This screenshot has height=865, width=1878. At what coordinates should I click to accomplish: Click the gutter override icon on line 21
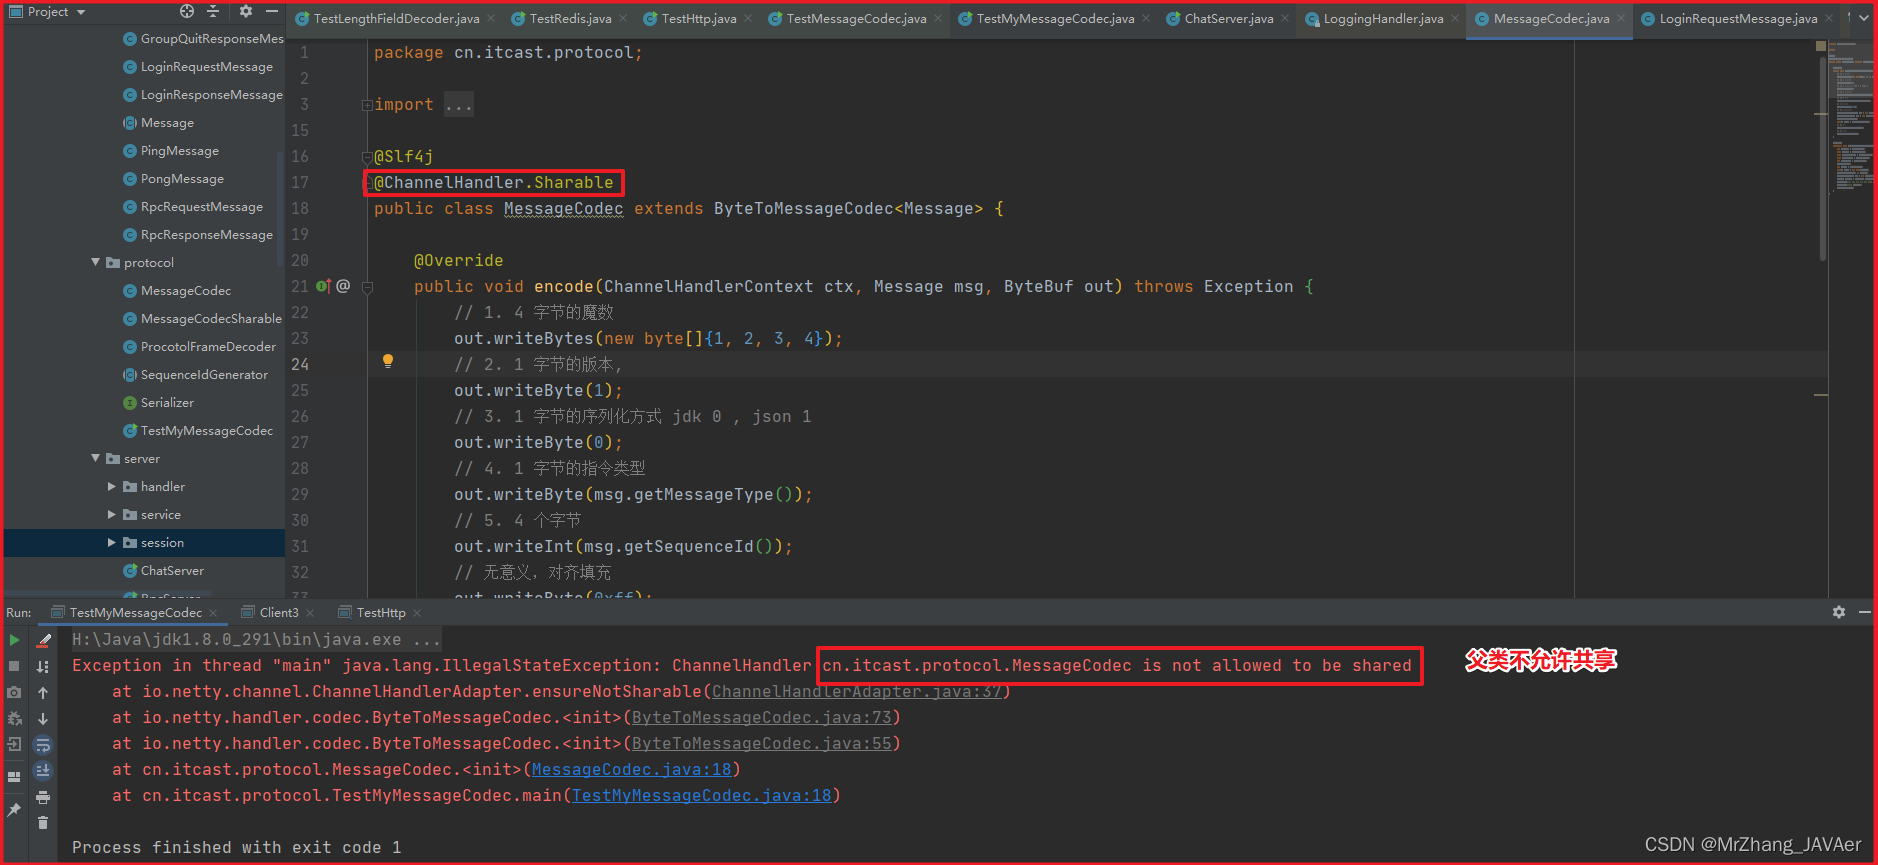323,286
